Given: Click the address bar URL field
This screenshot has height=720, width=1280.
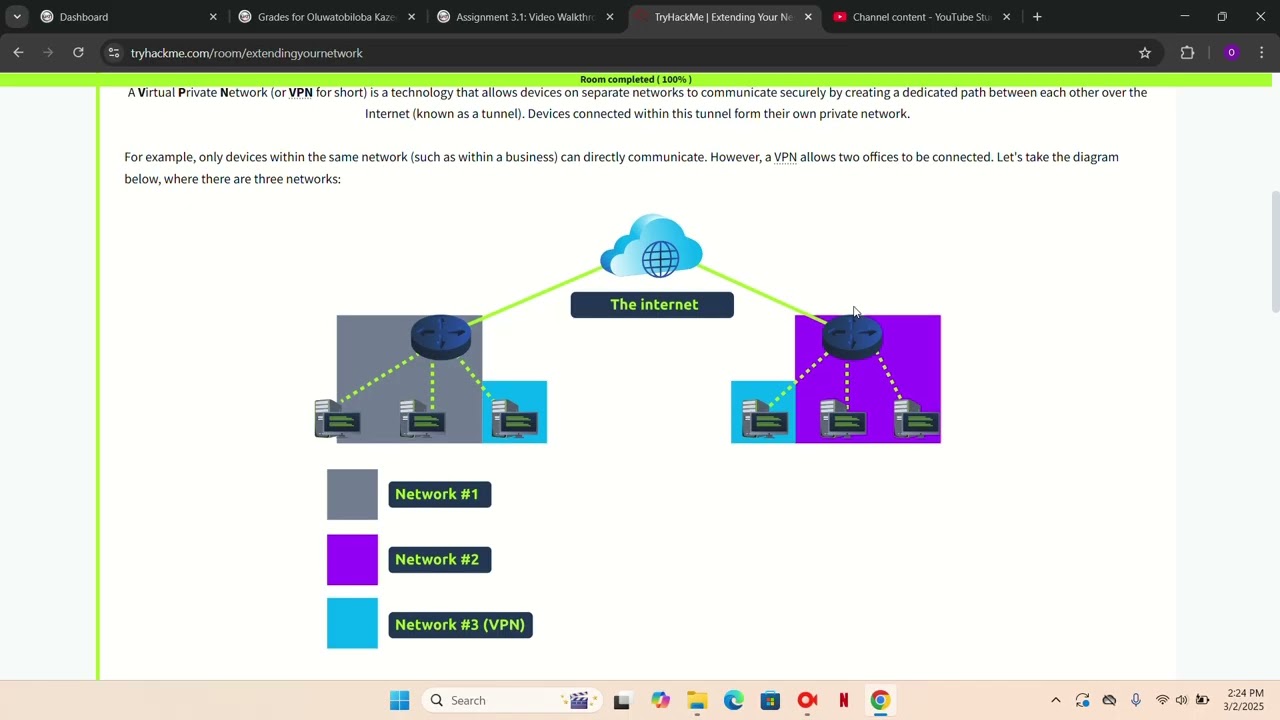Looking at the screenshot, I should point(630,53).
